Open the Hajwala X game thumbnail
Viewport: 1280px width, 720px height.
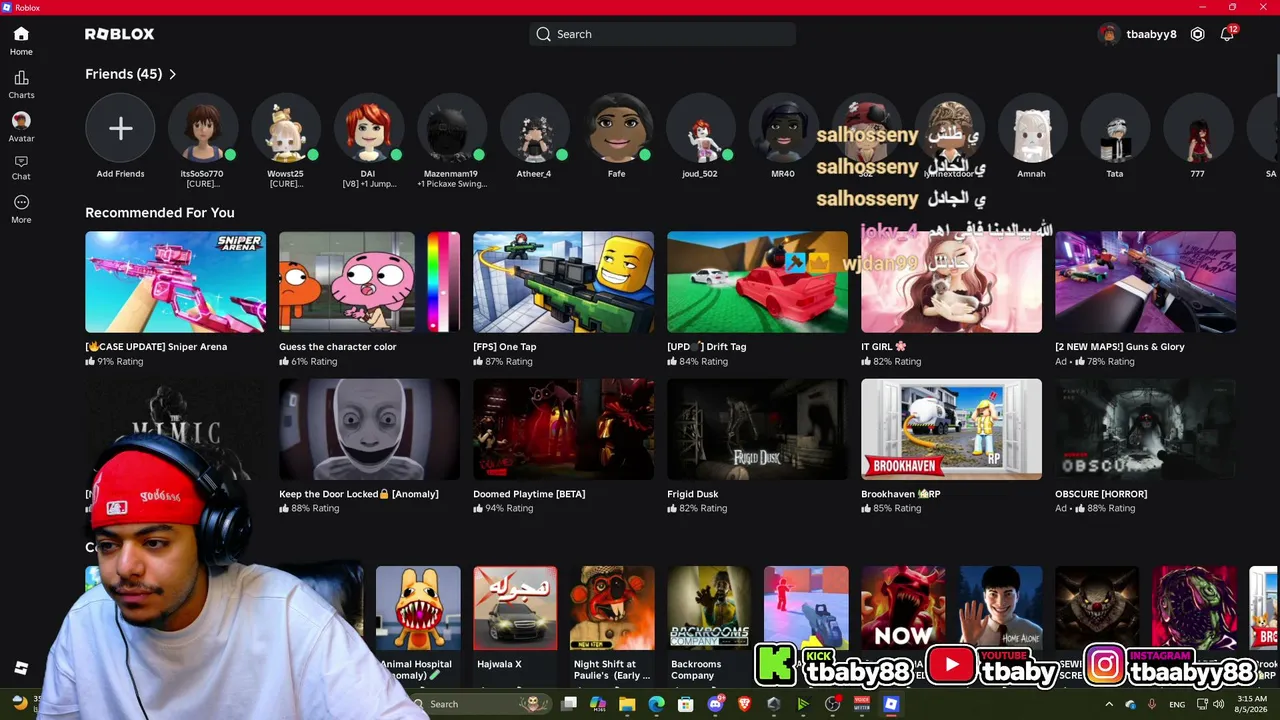515,609
